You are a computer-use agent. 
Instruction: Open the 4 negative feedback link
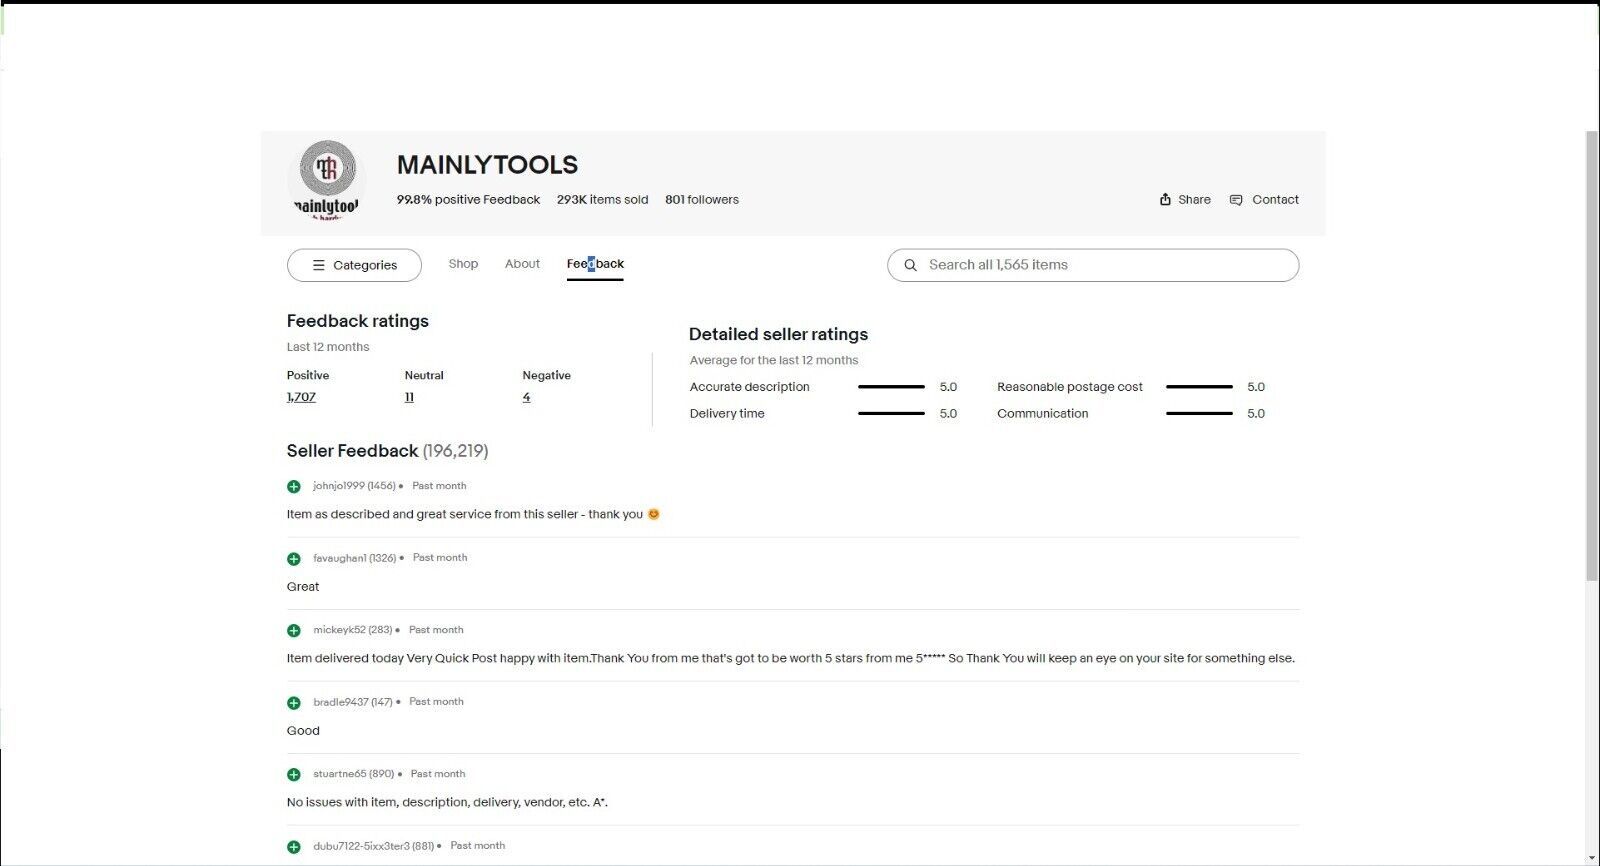click(526, 397)
